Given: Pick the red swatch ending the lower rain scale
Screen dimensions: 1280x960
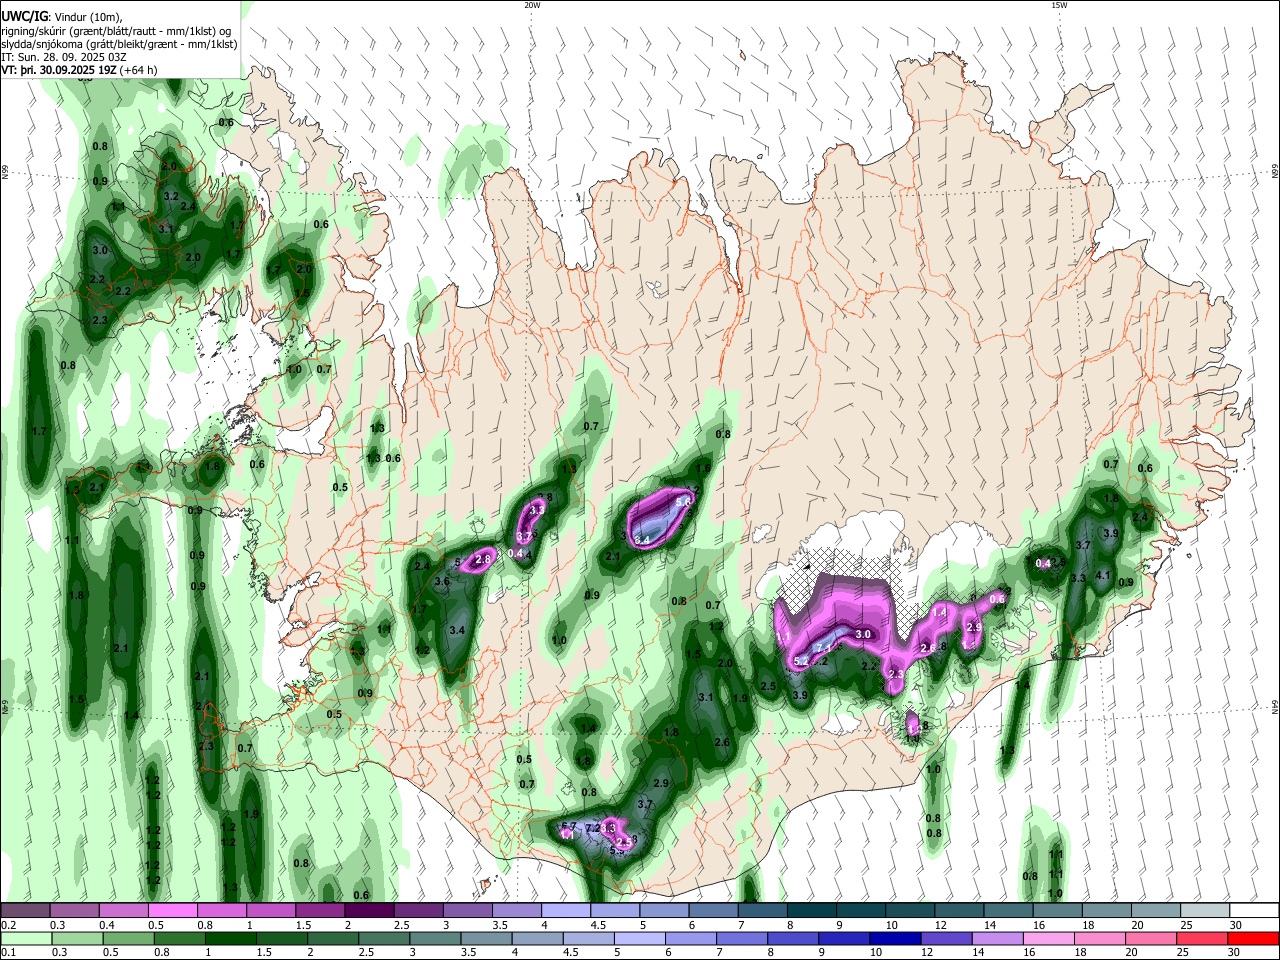Looking at the screenshot, I should coord(1254,938).
